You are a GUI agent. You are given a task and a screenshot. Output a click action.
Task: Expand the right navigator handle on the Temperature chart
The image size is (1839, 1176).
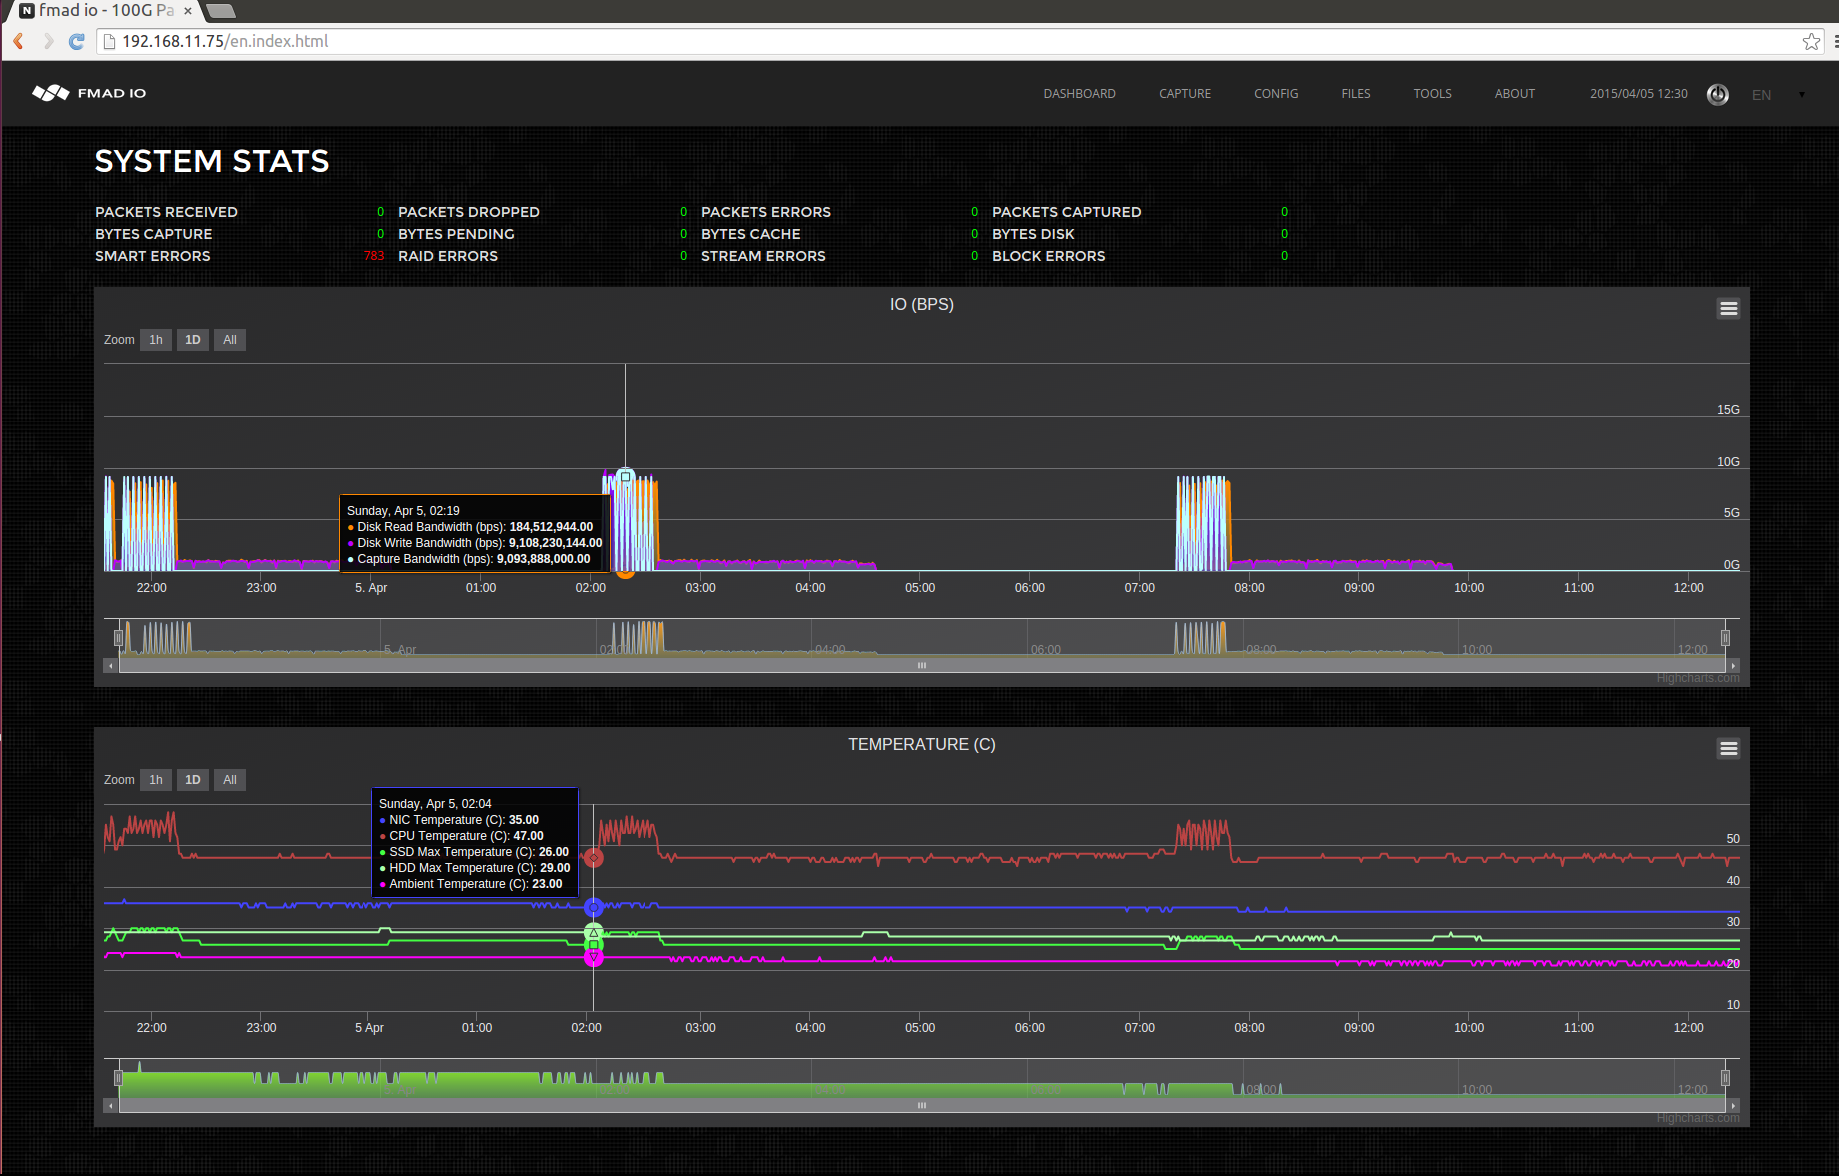pyautogui.click(x=1724, y=1076)
